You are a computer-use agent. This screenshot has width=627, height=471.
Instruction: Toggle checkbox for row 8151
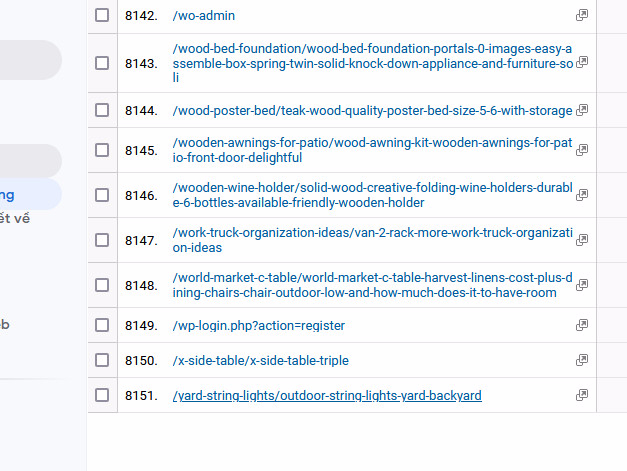coord(102,395)
